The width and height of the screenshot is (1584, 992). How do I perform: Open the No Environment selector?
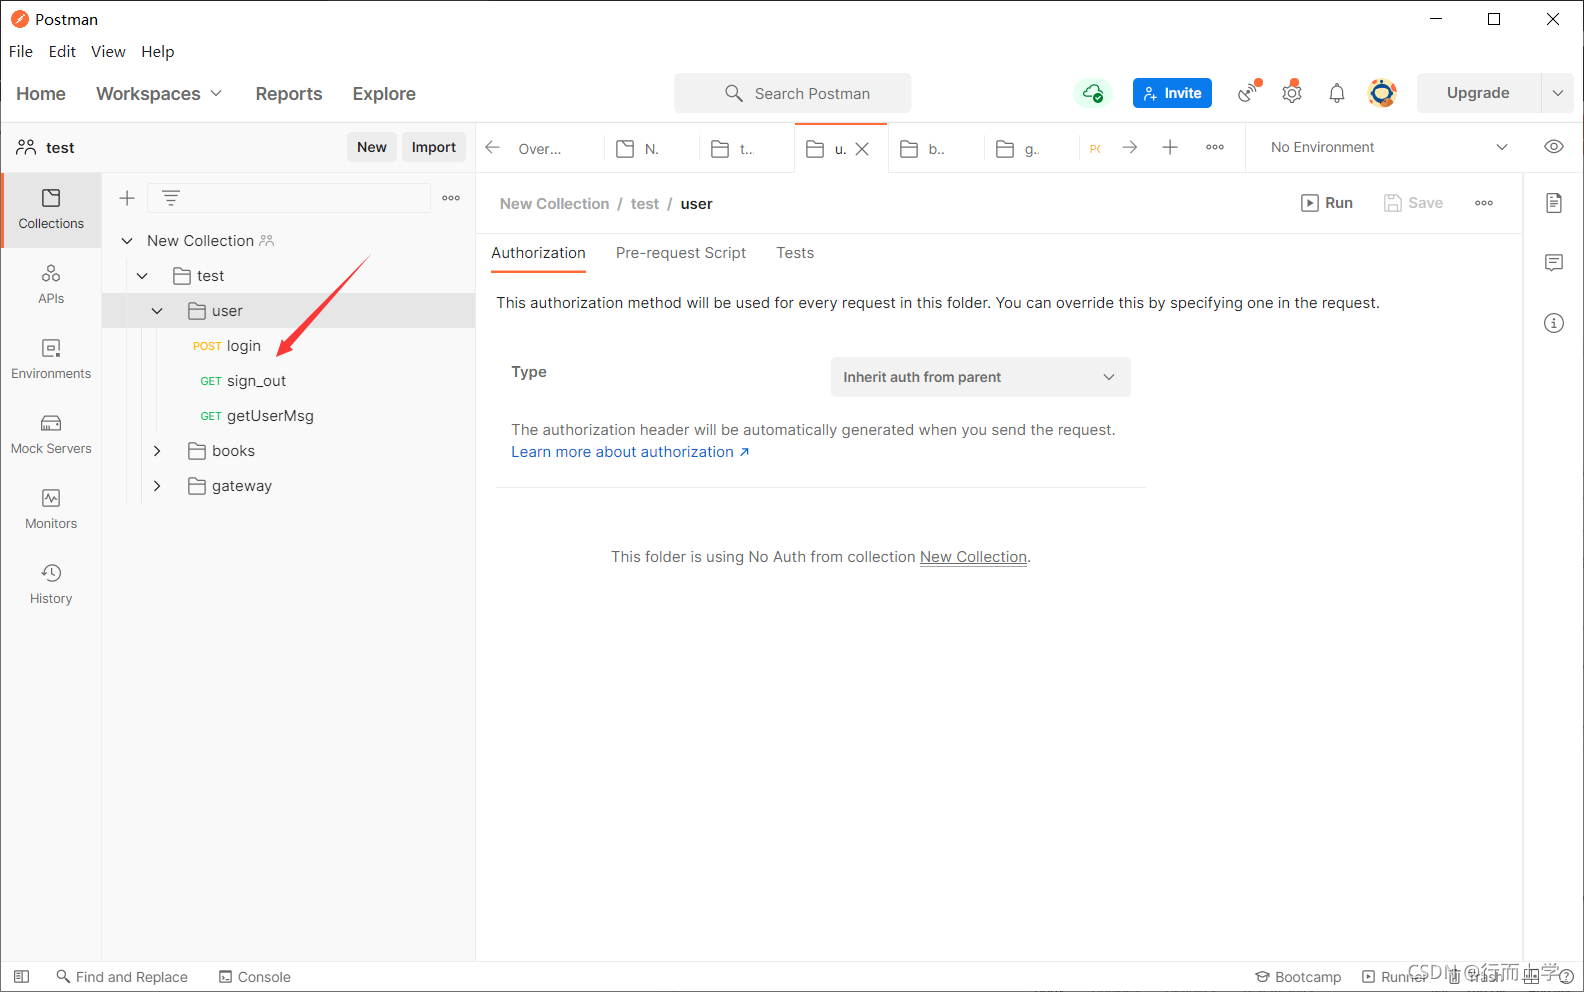click(1389, 147)
